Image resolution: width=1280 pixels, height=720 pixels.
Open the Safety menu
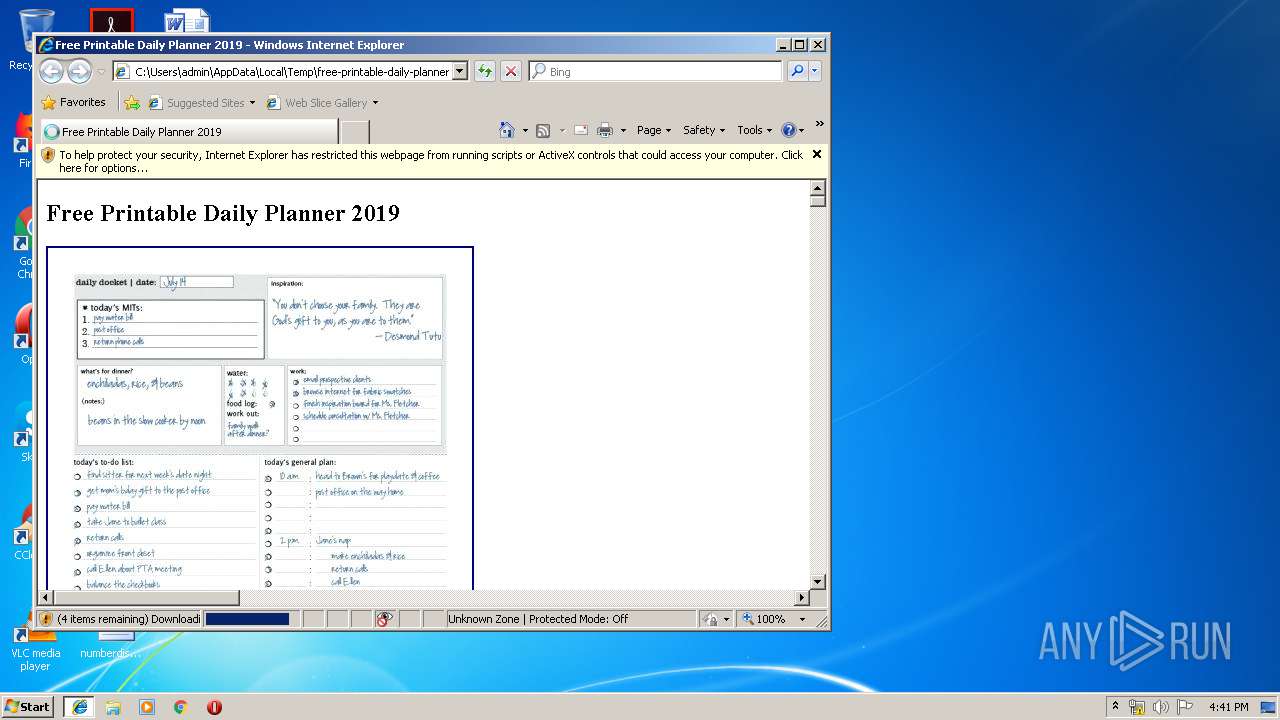click(703, 130)
